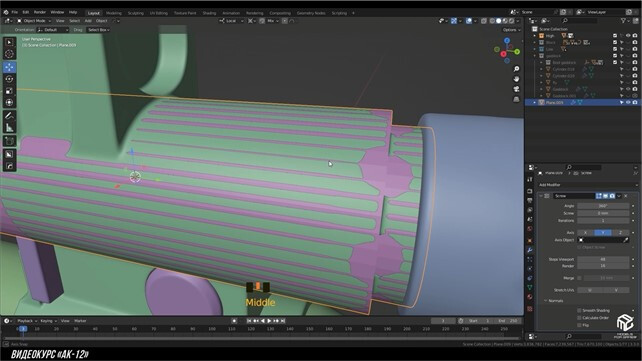The image size is (642, 361).
Task: Toggle visibility eye of High collection
Action: (x=628, y=36)
